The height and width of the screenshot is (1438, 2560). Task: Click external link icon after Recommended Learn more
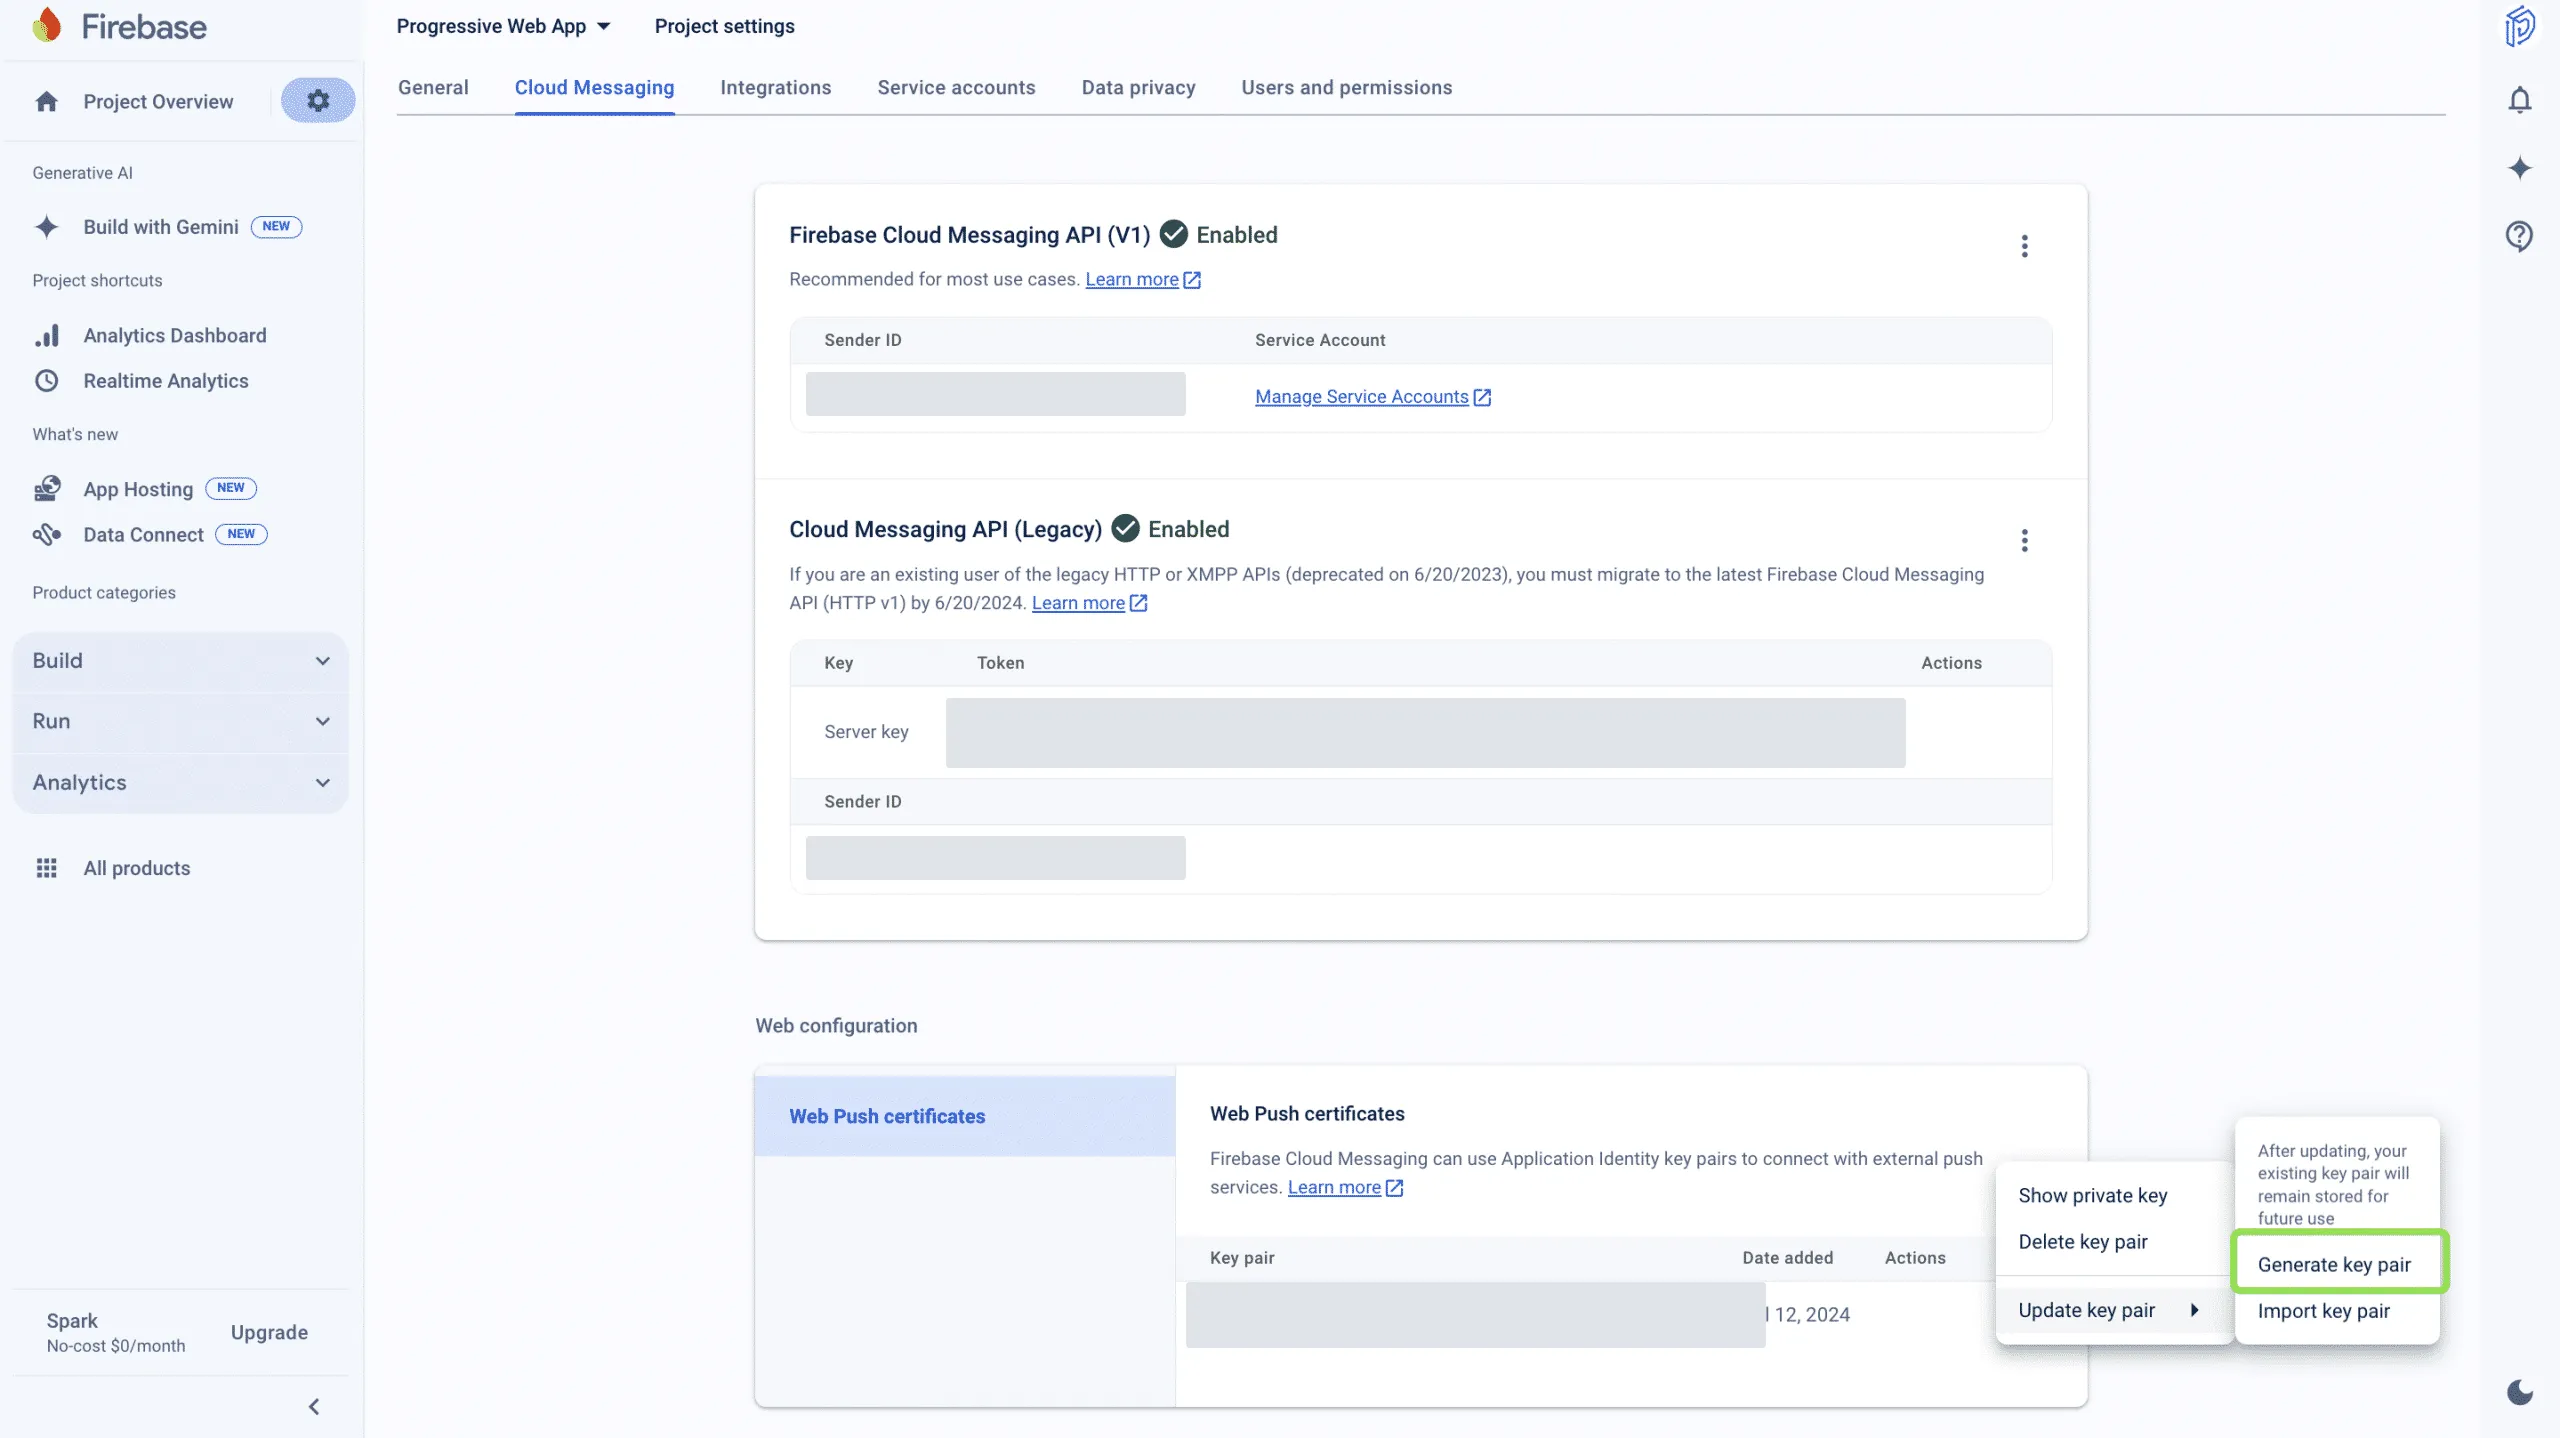1192,281
